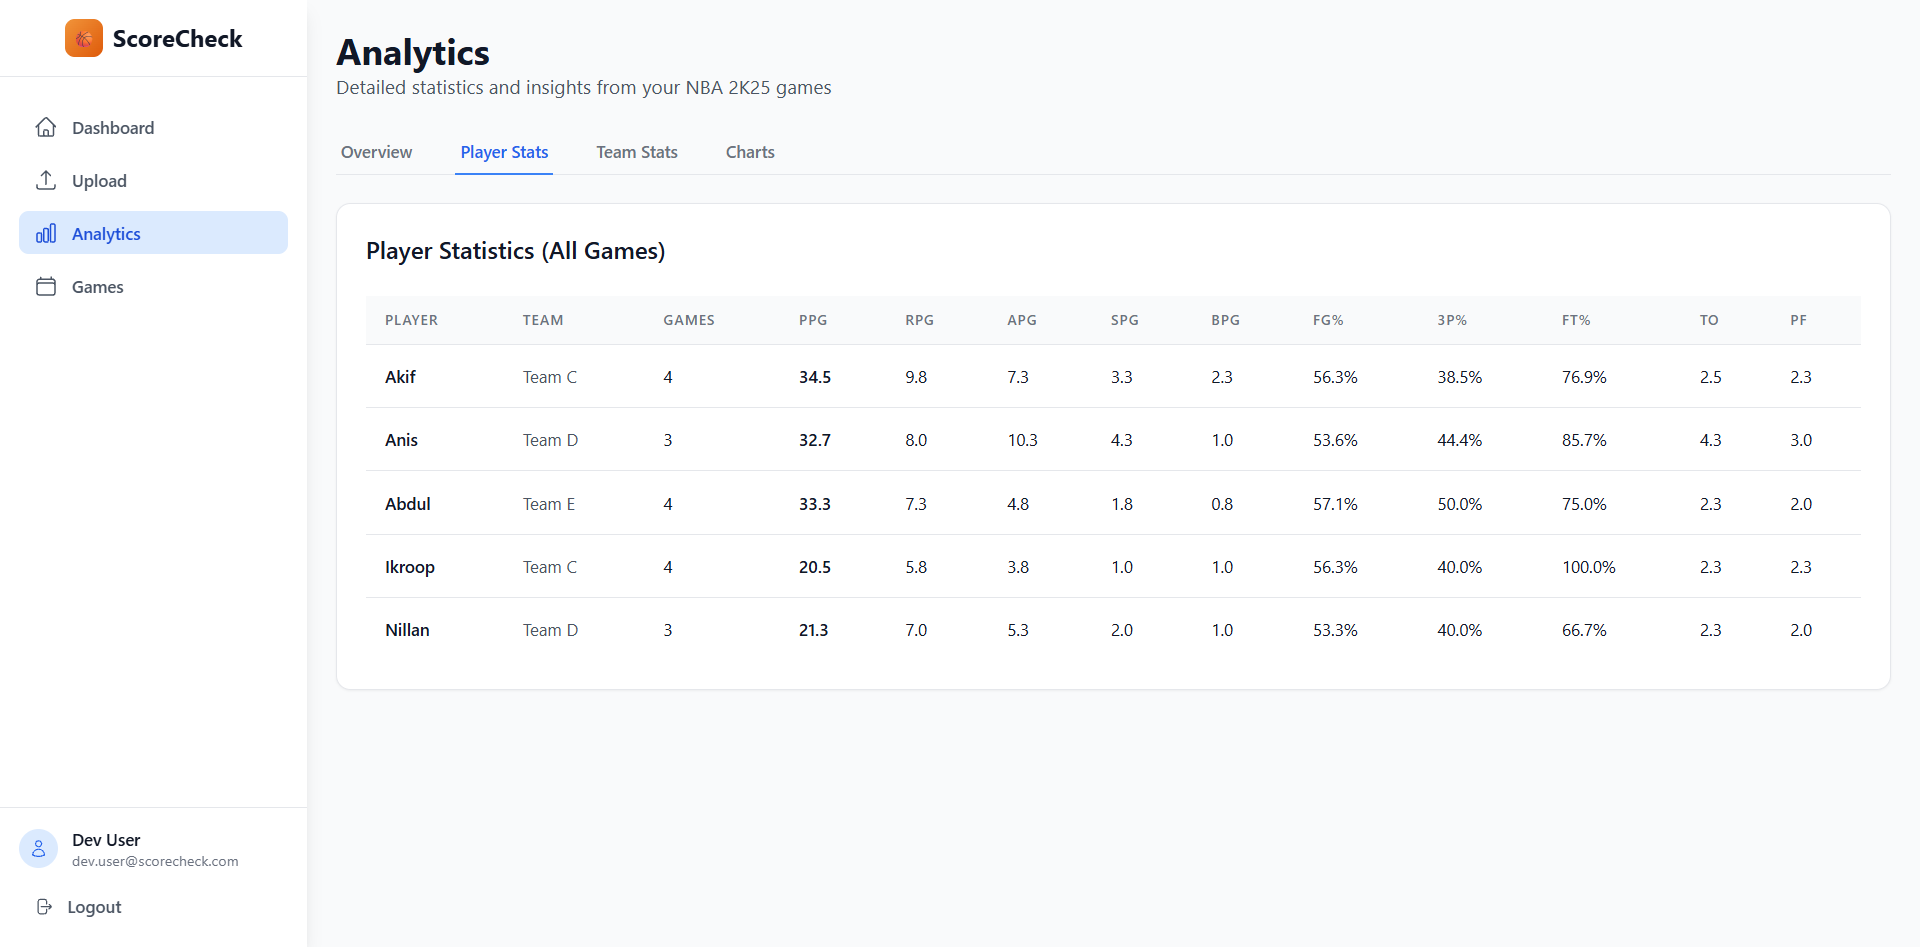
Task: Click the Dashboard home icon
Action: pyautogui.click(x=46, y=128)
